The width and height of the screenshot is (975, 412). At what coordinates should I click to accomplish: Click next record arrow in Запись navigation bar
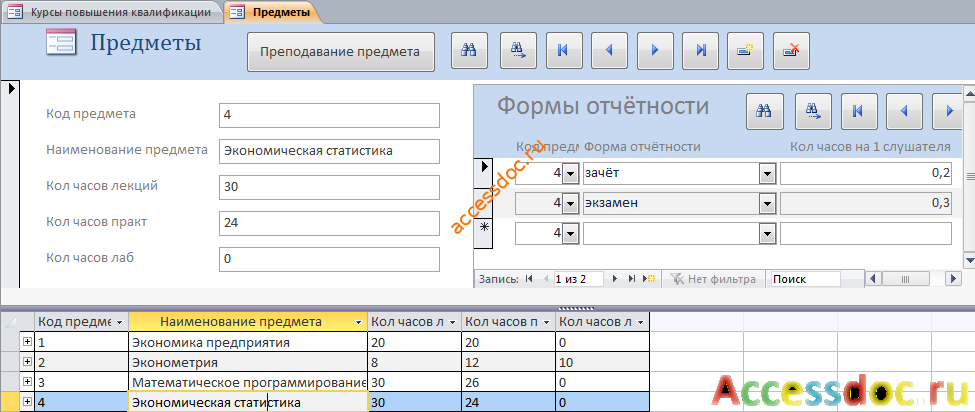pos(615,279)
